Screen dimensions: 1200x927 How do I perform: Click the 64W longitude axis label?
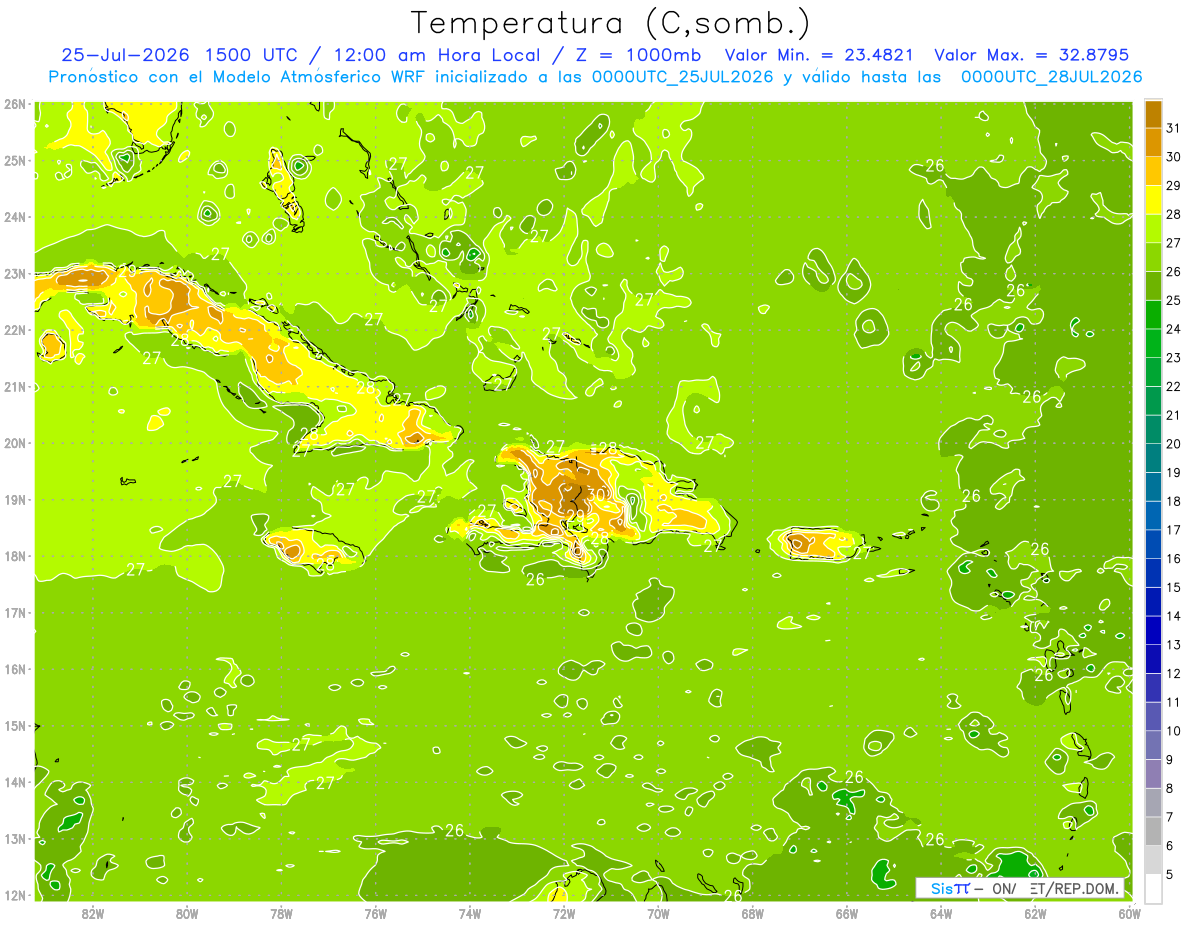(941, 913)
